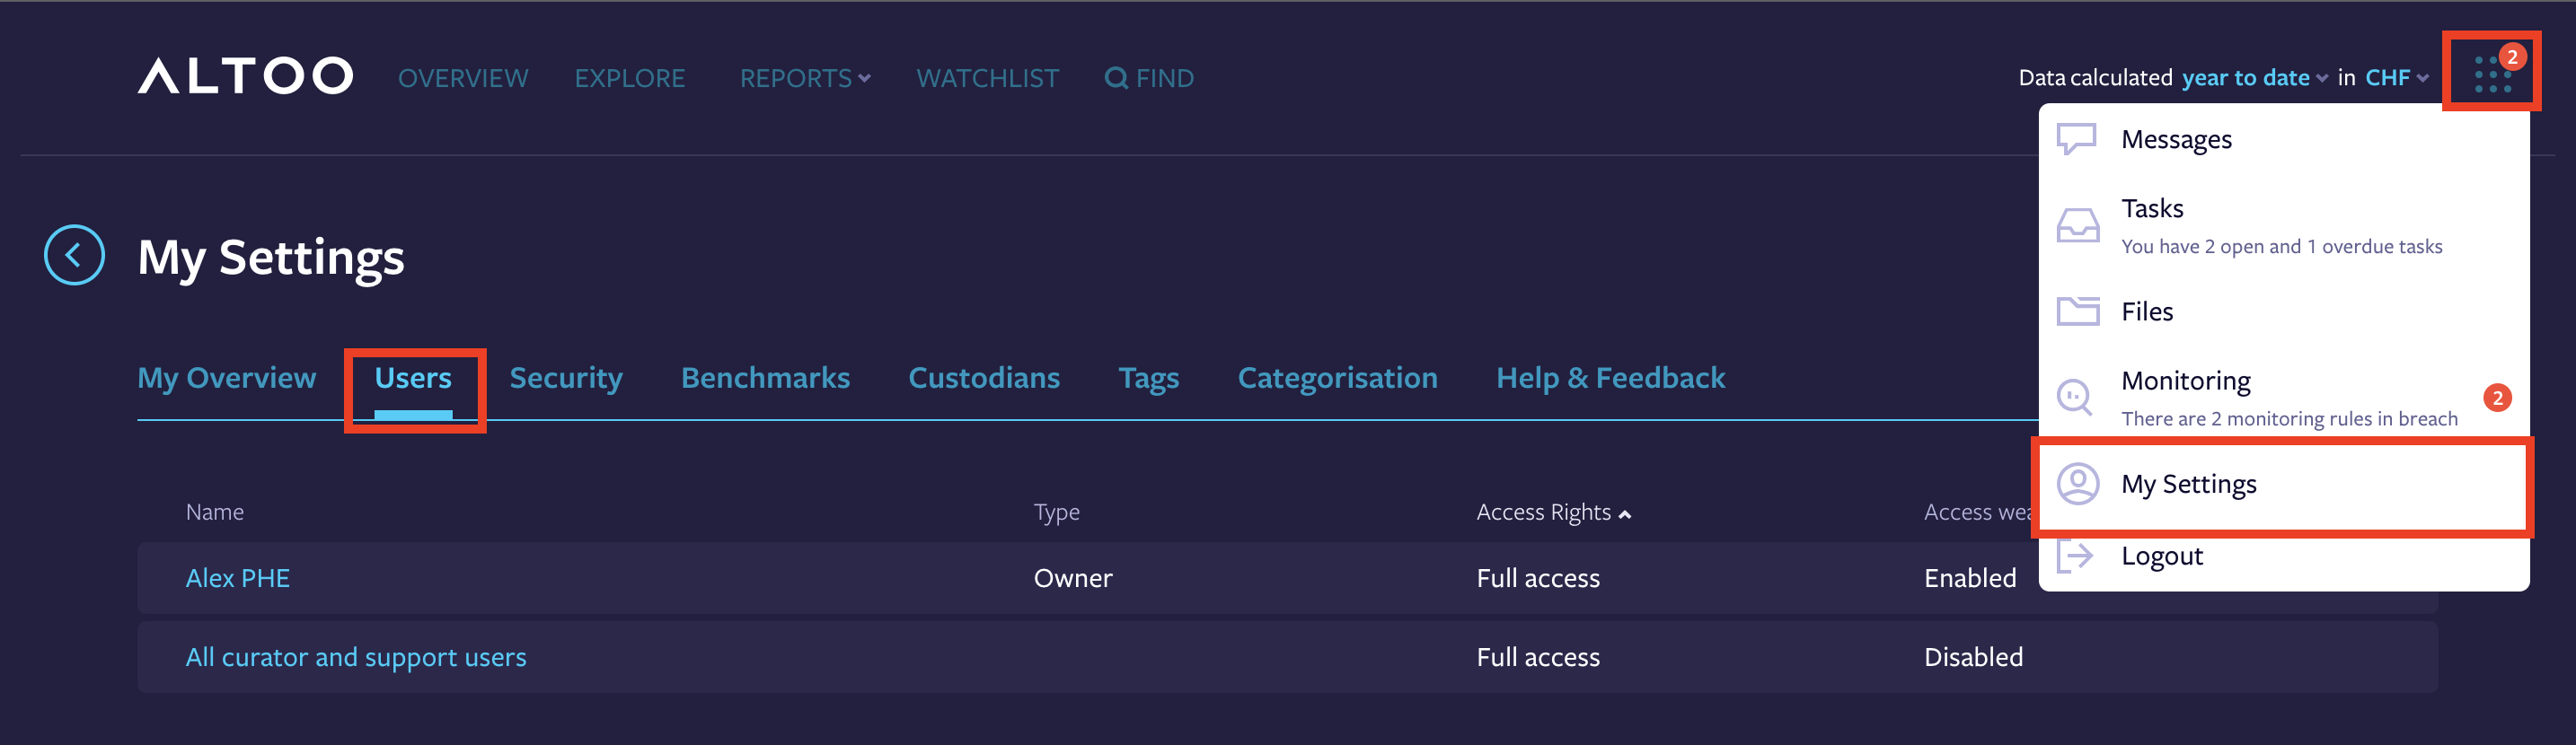Sort by Access Rights column header
Screen dimensions: 2576x745
coord(1552,512)
